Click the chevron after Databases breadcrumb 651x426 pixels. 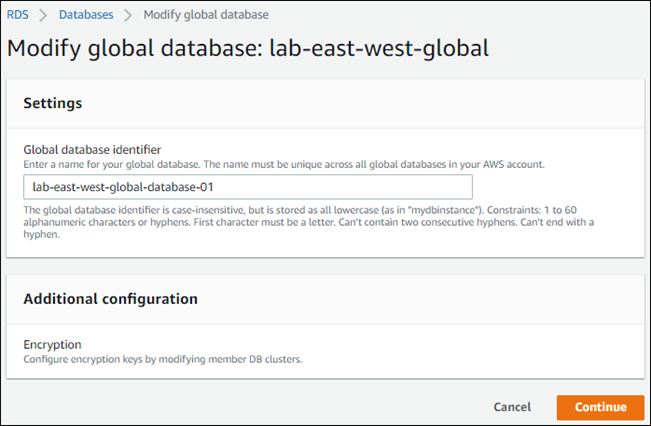click(x=128, y=15)
